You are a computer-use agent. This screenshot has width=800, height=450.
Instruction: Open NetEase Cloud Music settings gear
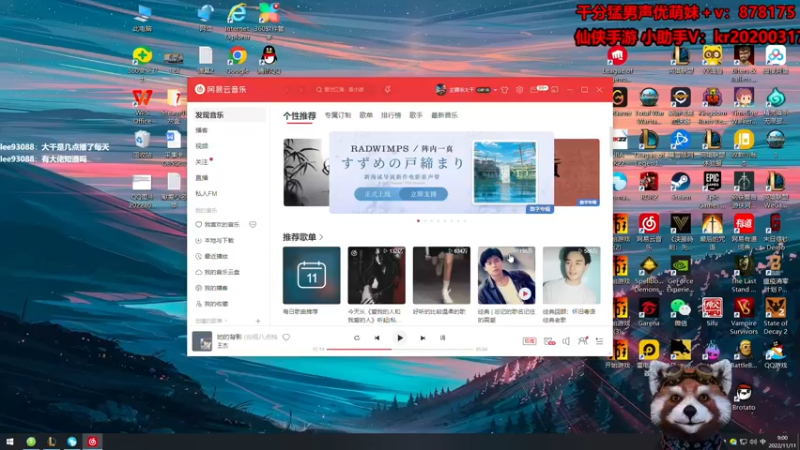click(519, 90)
